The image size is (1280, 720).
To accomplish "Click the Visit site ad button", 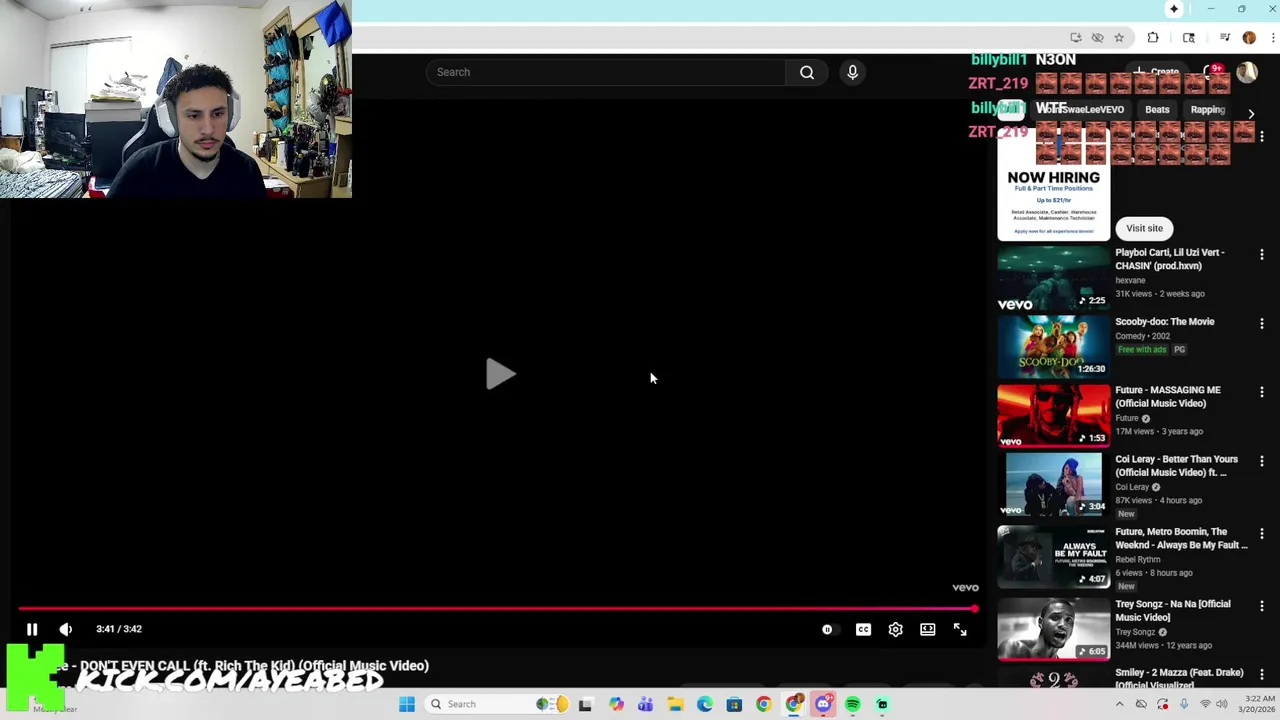I will pos(1145,228).
